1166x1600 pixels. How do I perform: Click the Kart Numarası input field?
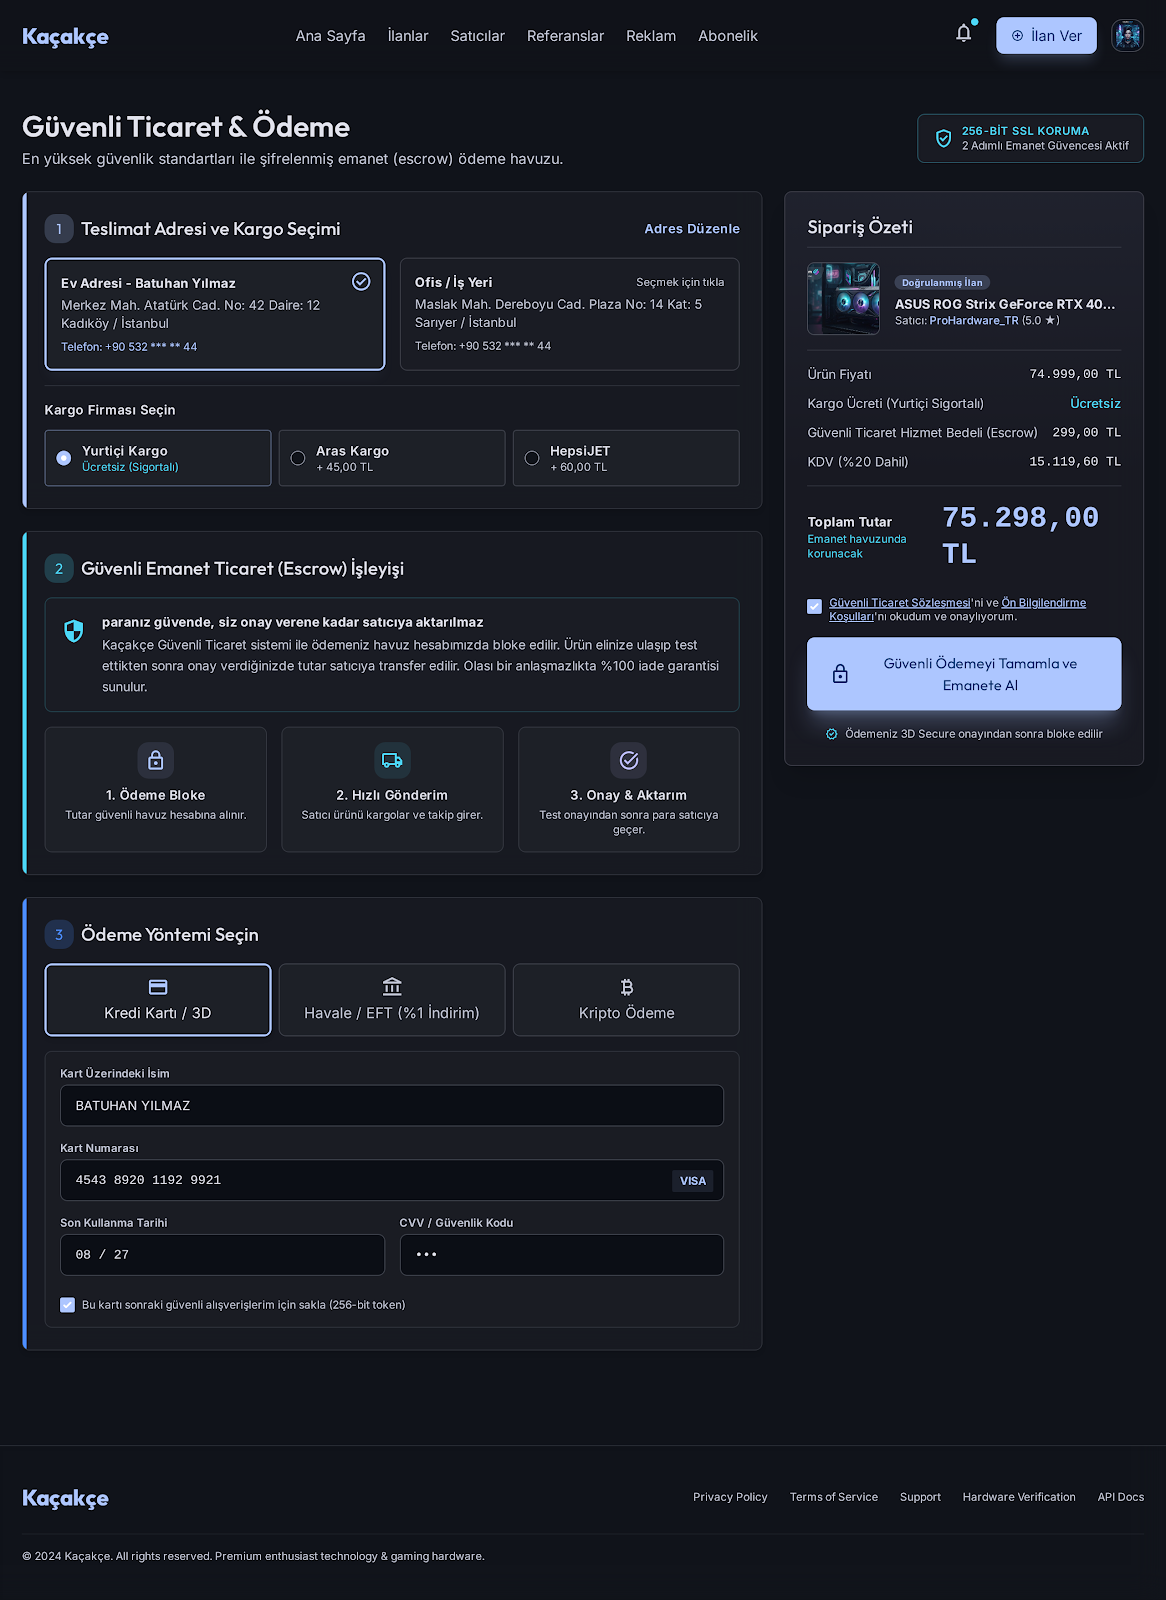click(392, 1181)
